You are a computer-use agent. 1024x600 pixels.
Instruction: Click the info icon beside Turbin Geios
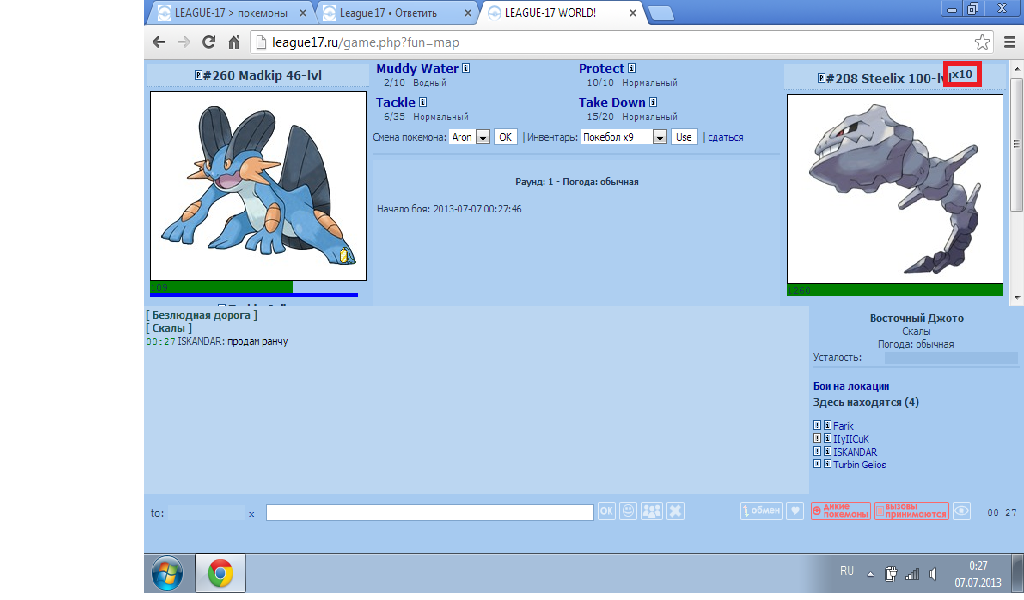(827, 464)
